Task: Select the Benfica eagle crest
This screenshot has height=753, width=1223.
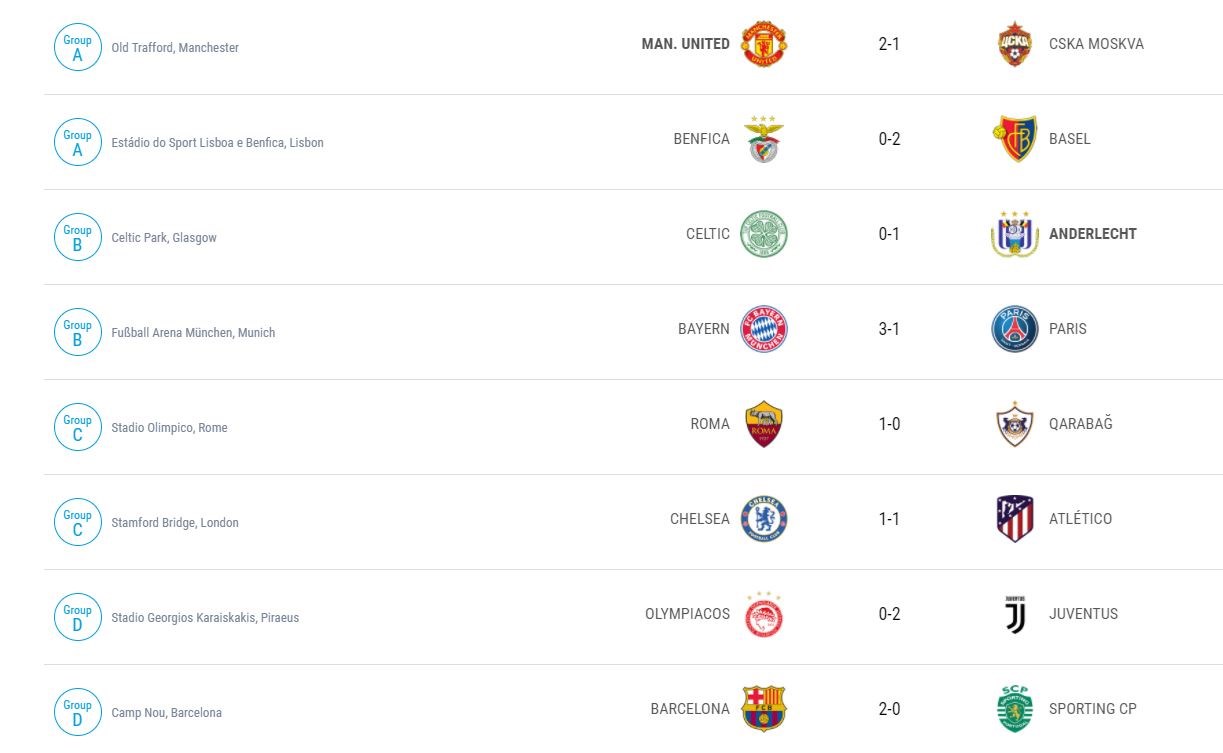Action: pyautogui.click(x=764, y=139)
